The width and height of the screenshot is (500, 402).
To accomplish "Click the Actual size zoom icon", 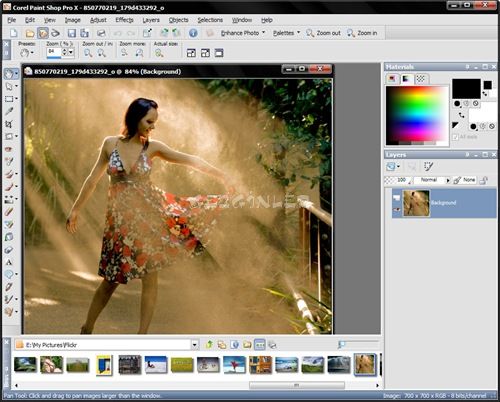I will point(159,53).
